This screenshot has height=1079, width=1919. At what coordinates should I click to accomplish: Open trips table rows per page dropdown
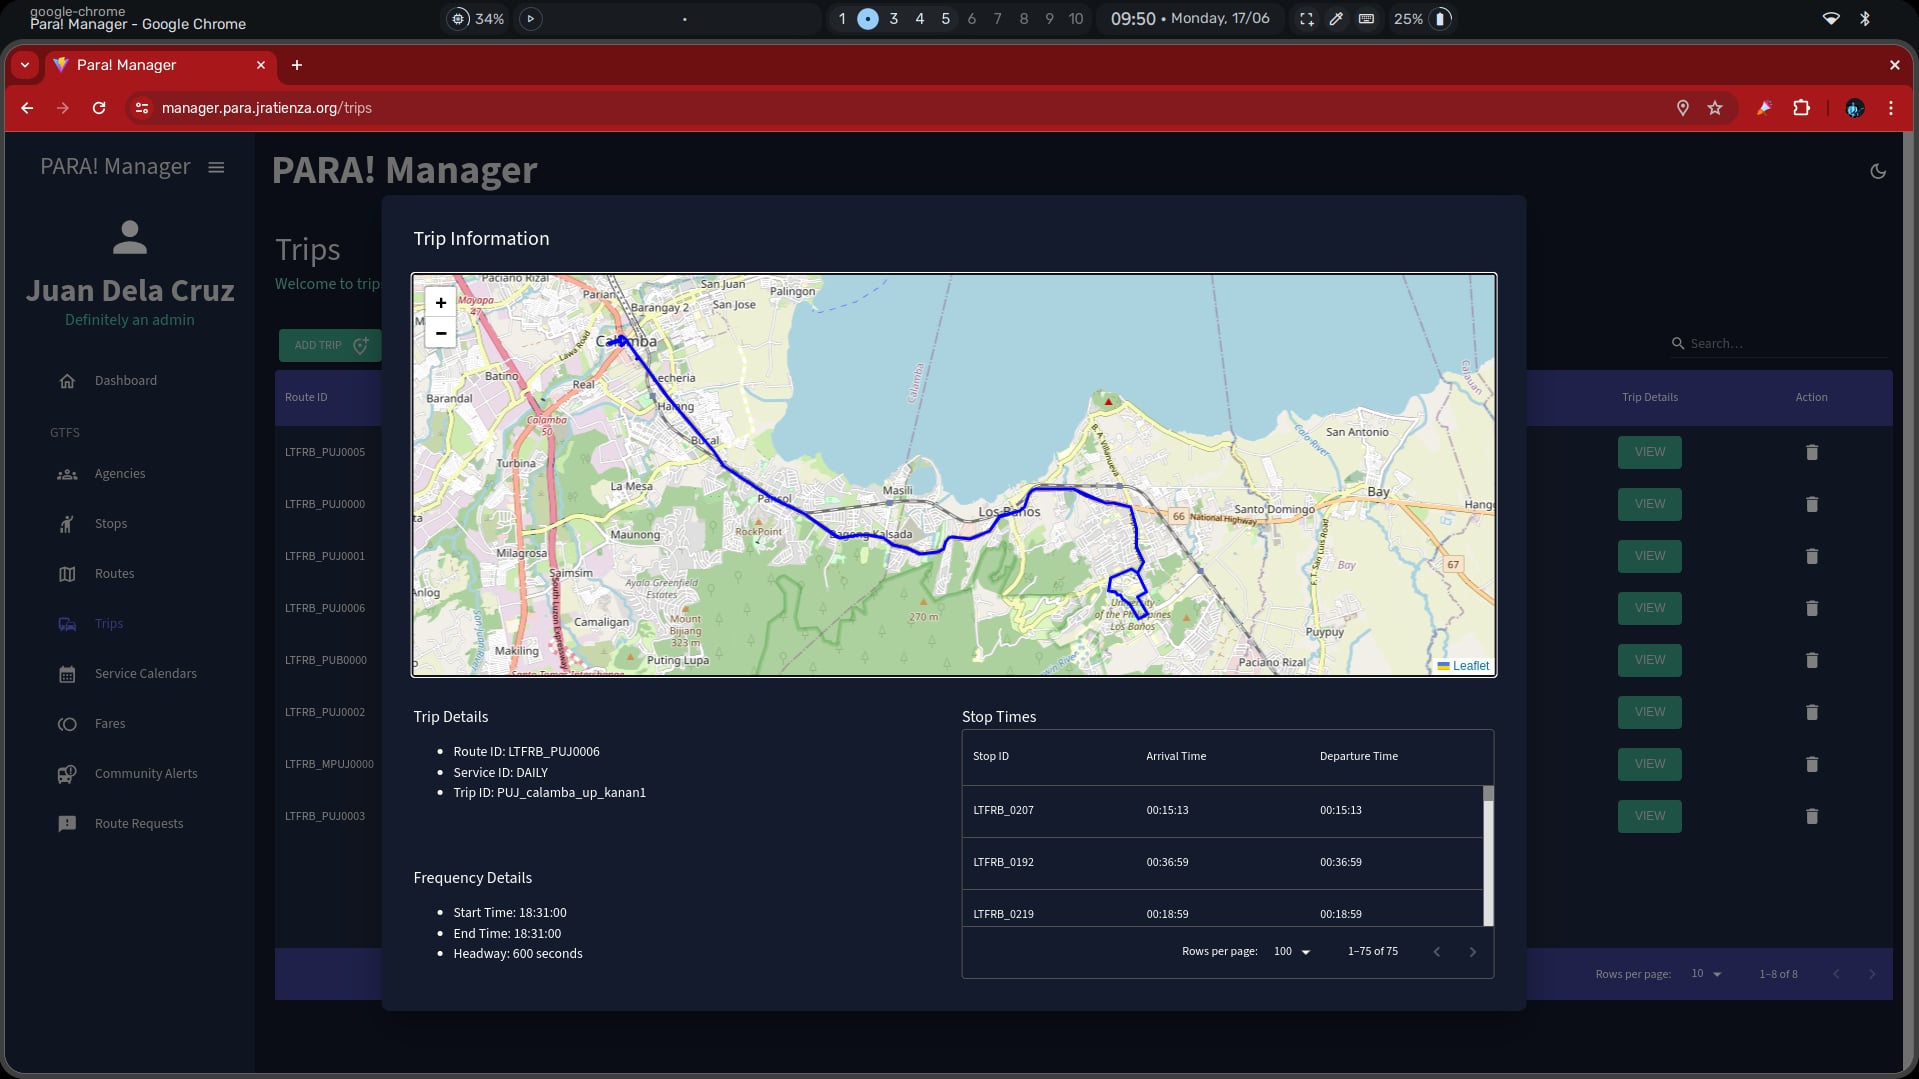click(1707, 974)
